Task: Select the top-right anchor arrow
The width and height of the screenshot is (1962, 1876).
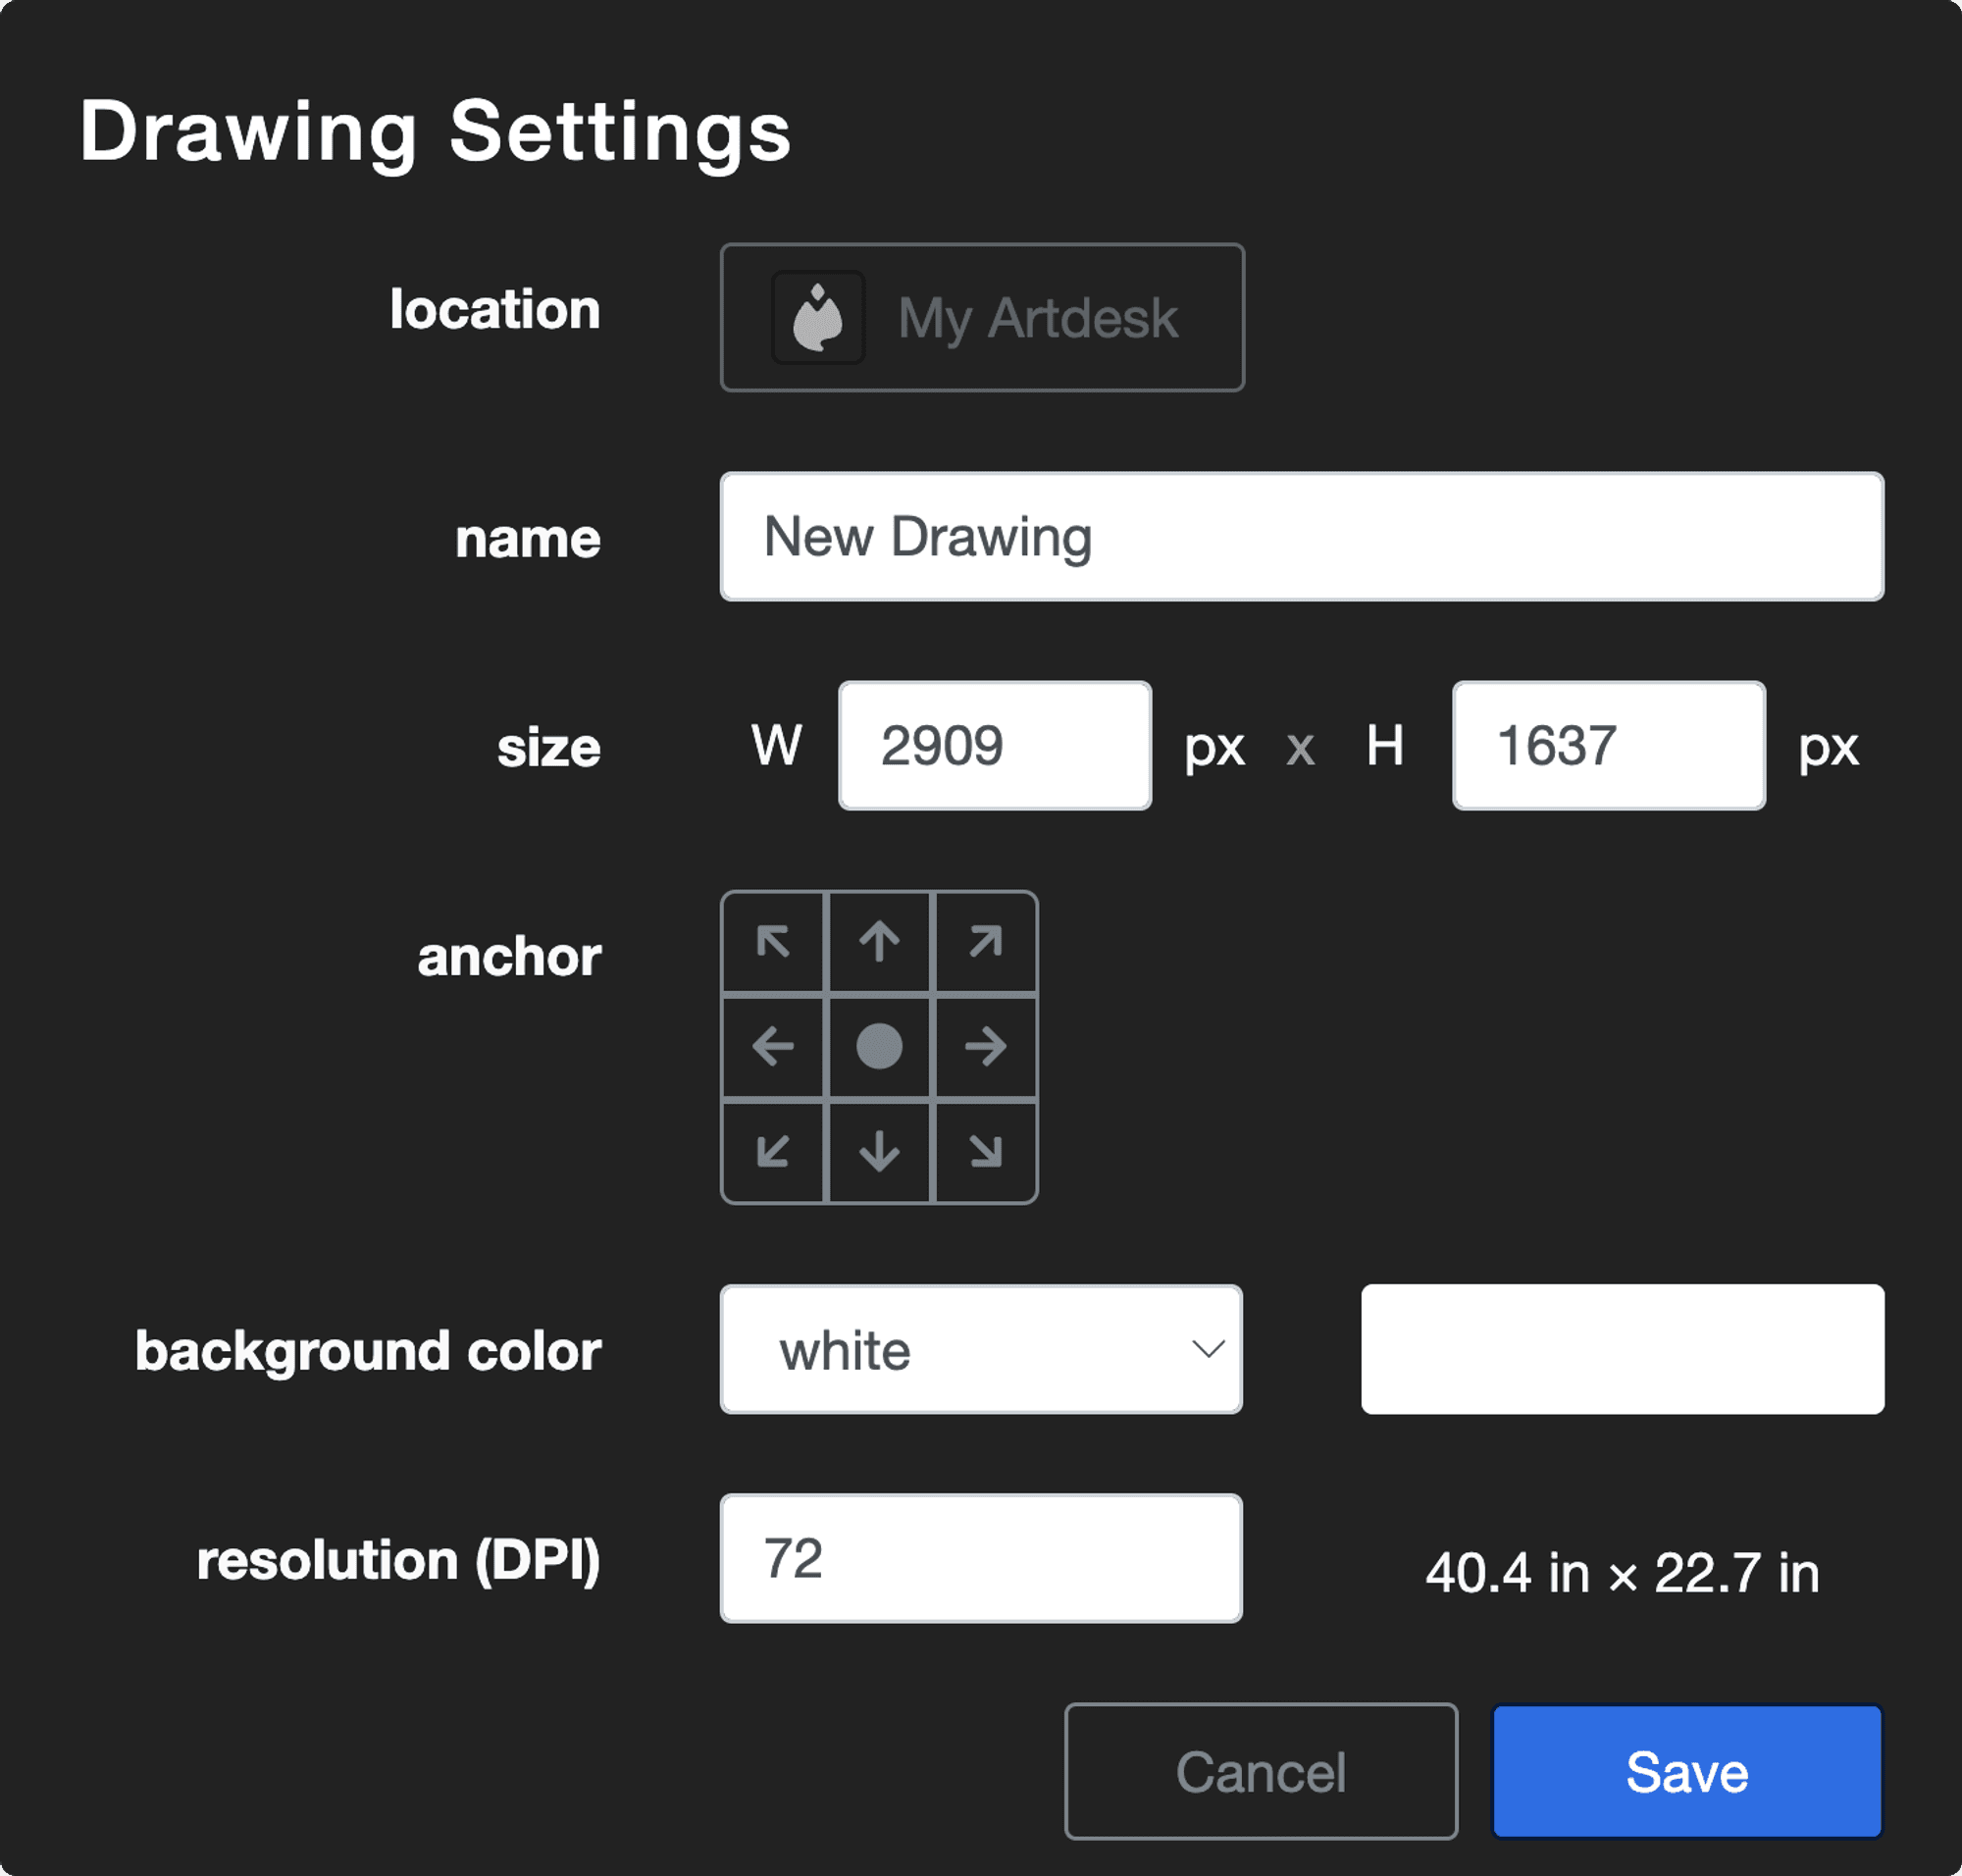Action: point(985,942)
